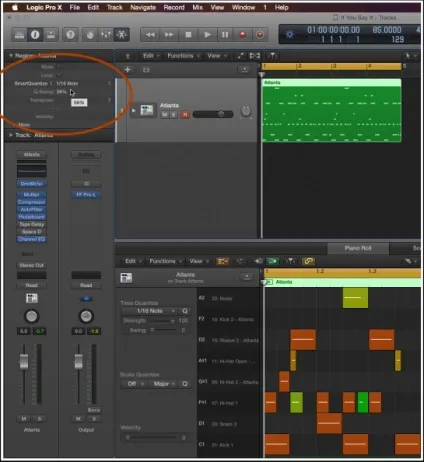Solo the Atlanta track in header

(x=173, y=115)
